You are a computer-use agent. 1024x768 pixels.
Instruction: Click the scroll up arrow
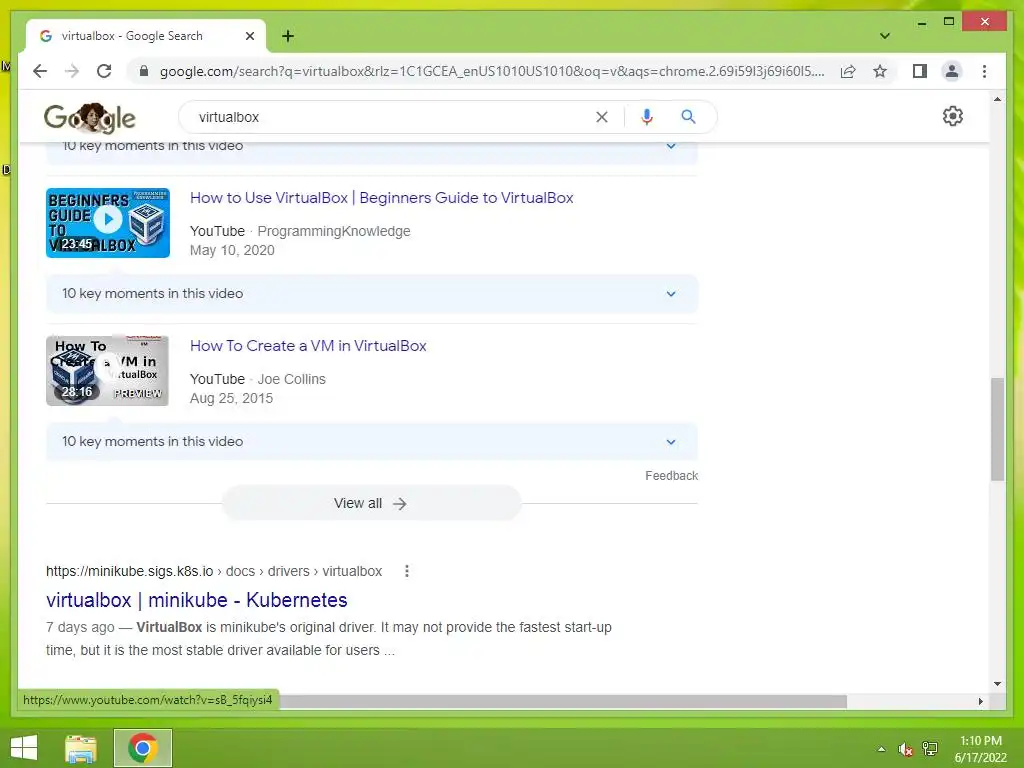[x=997, y=99]
